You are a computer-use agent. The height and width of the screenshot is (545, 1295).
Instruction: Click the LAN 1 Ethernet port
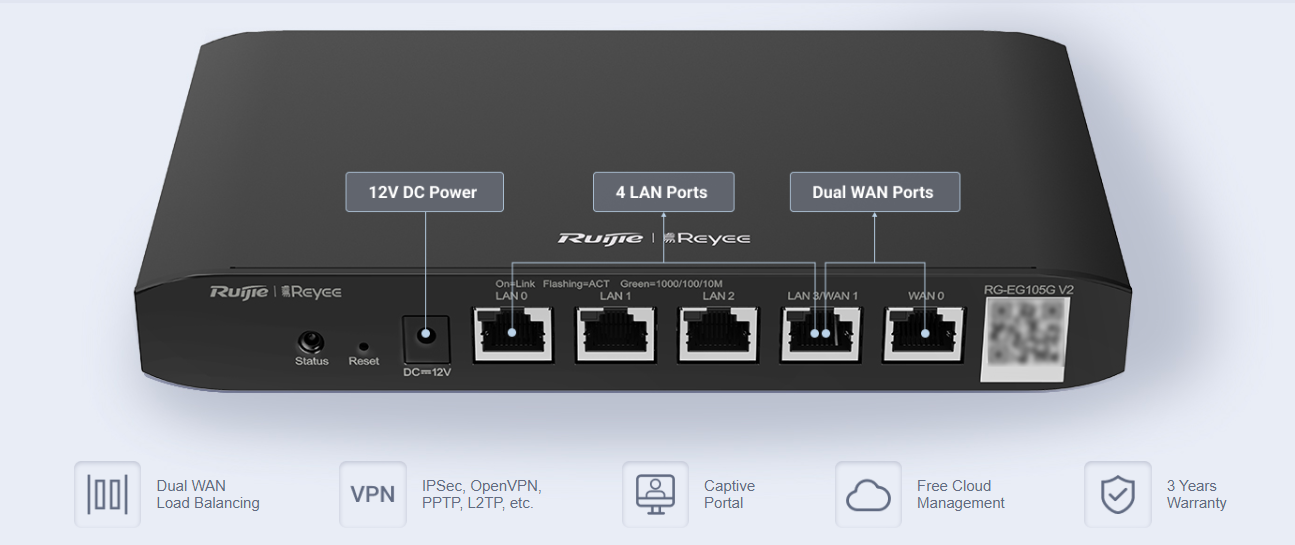(615, 333)
